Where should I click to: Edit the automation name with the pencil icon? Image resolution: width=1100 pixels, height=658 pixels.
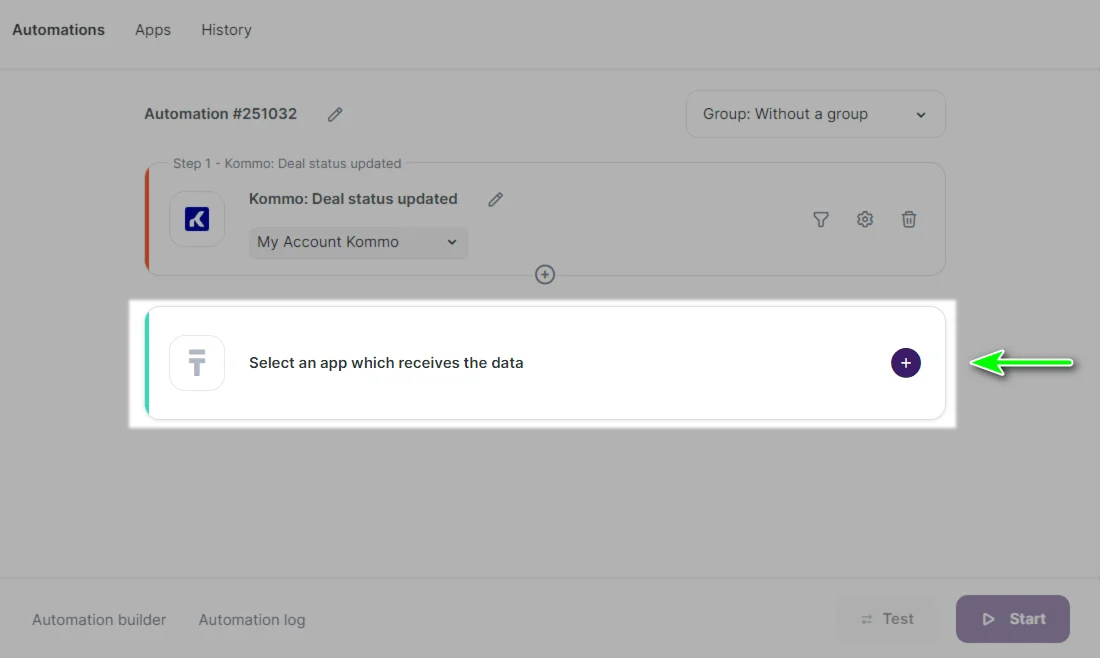(334, 114)
